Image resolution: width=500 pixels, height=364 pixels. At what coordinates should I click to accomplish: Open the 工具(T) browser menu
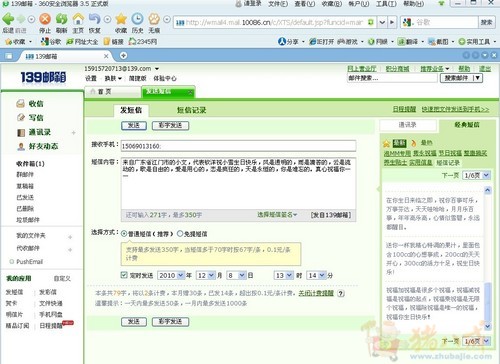pos(386,4)
